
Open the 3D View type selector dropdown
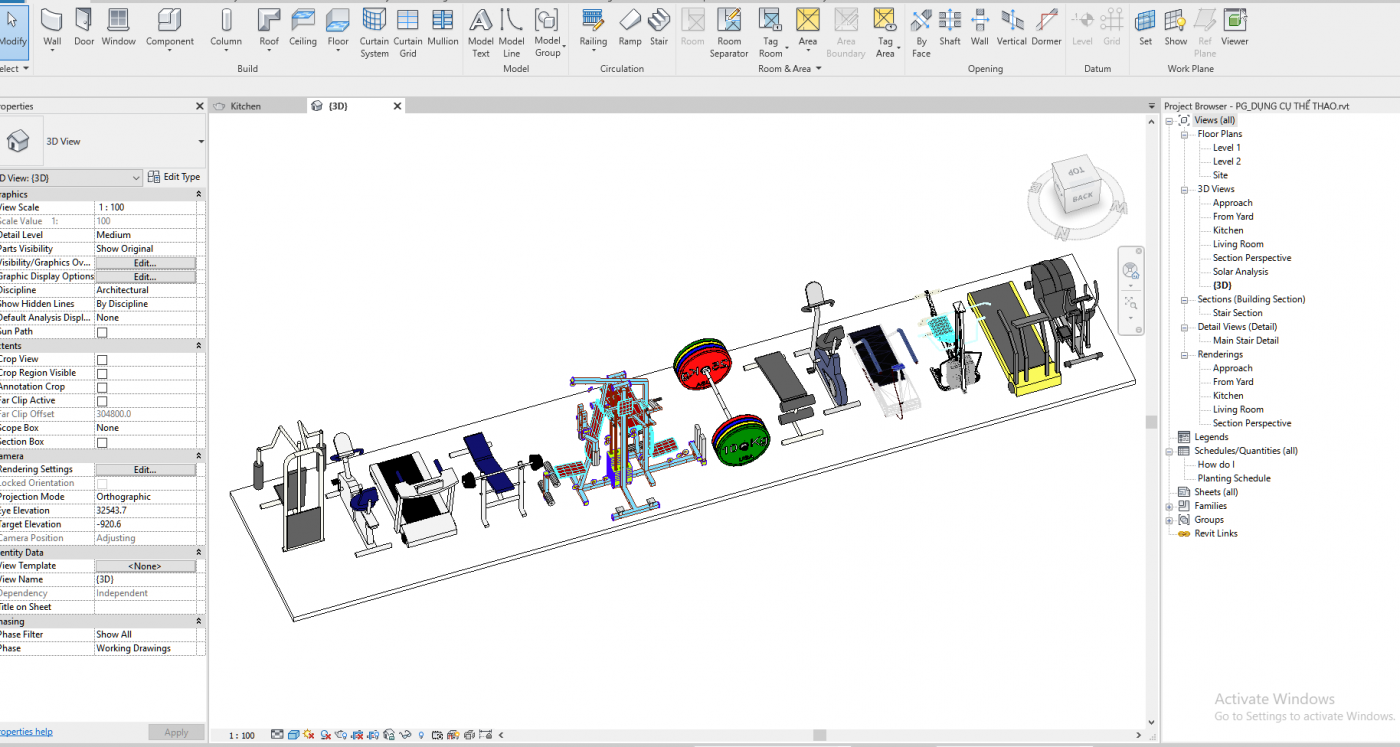point(200,142)
